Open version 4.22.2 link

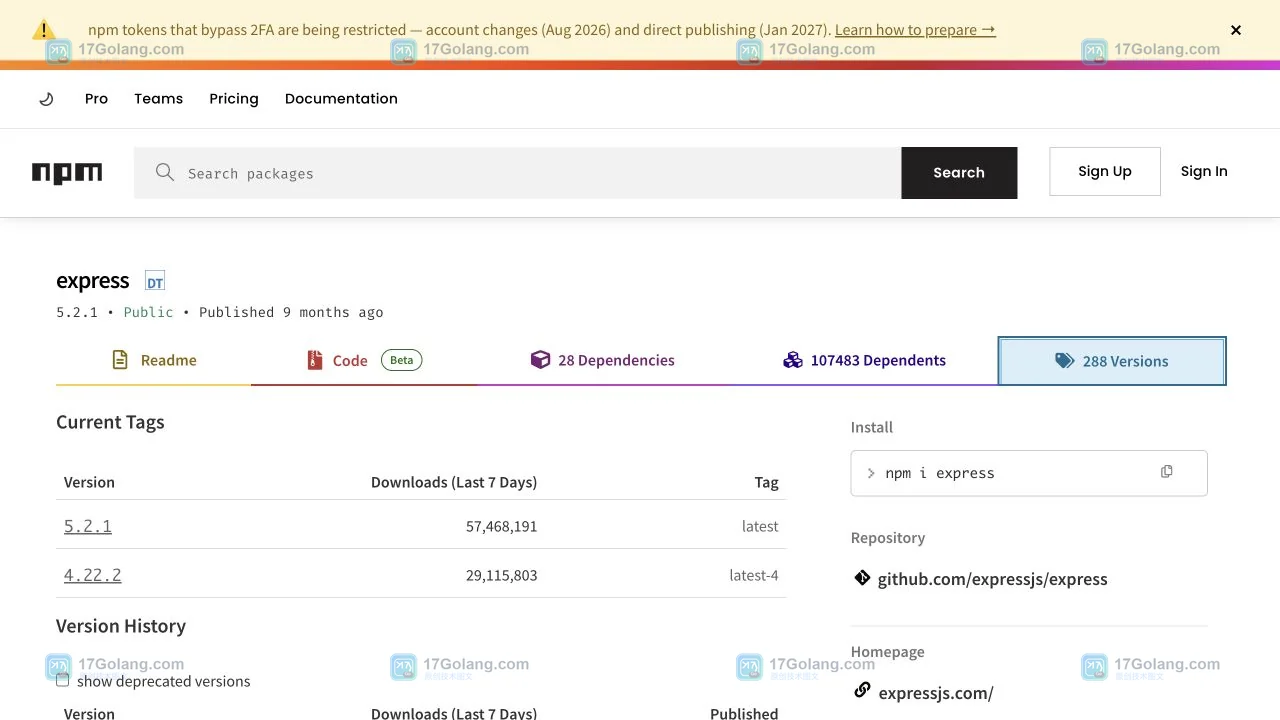point(93,575)
